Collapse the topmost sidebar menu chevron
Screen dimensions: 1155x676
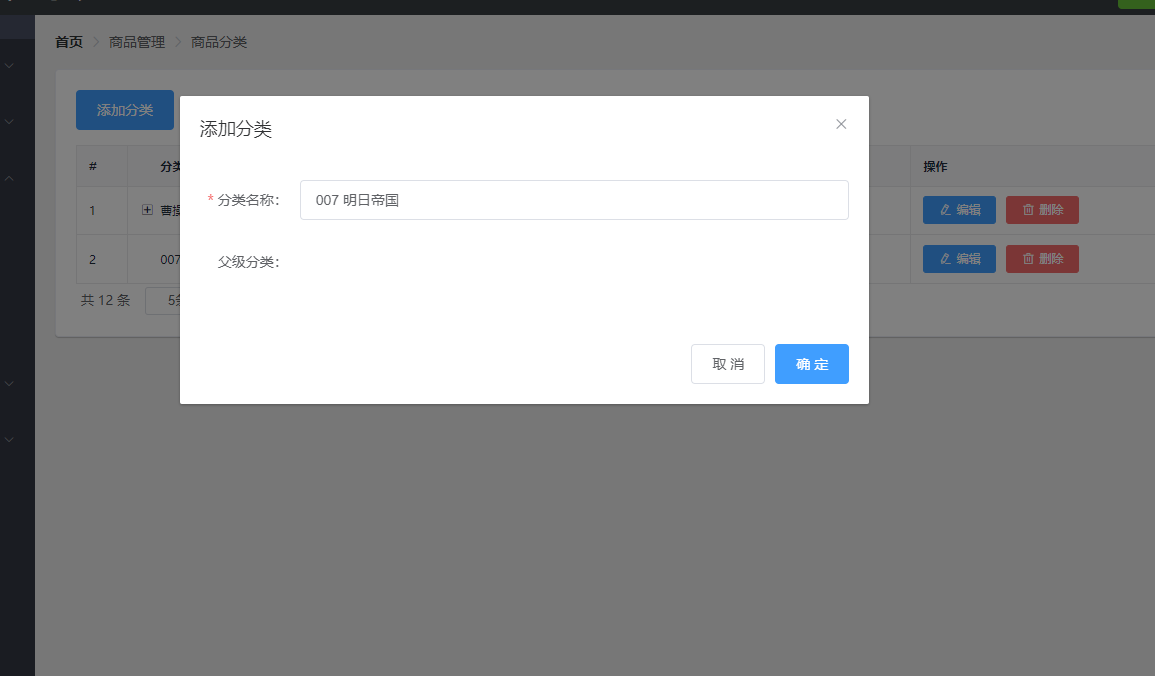click(x=7, y=65)
